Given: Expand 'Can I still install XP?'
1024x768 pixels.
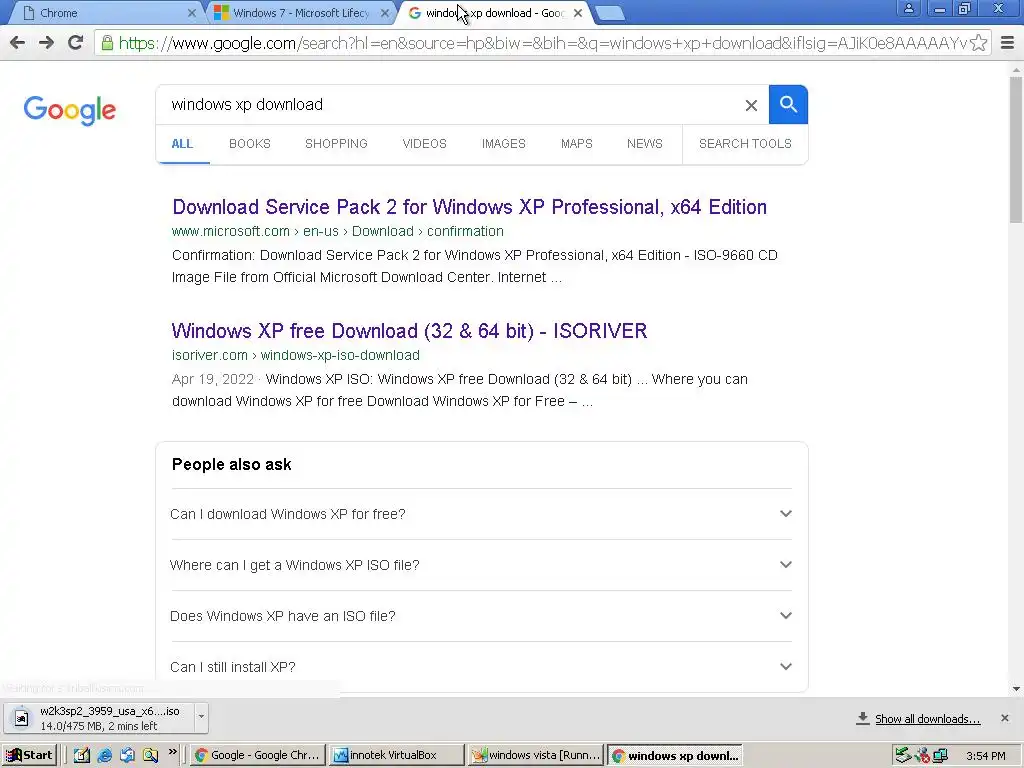Looking at the screenshot, I should coord(481,667).
